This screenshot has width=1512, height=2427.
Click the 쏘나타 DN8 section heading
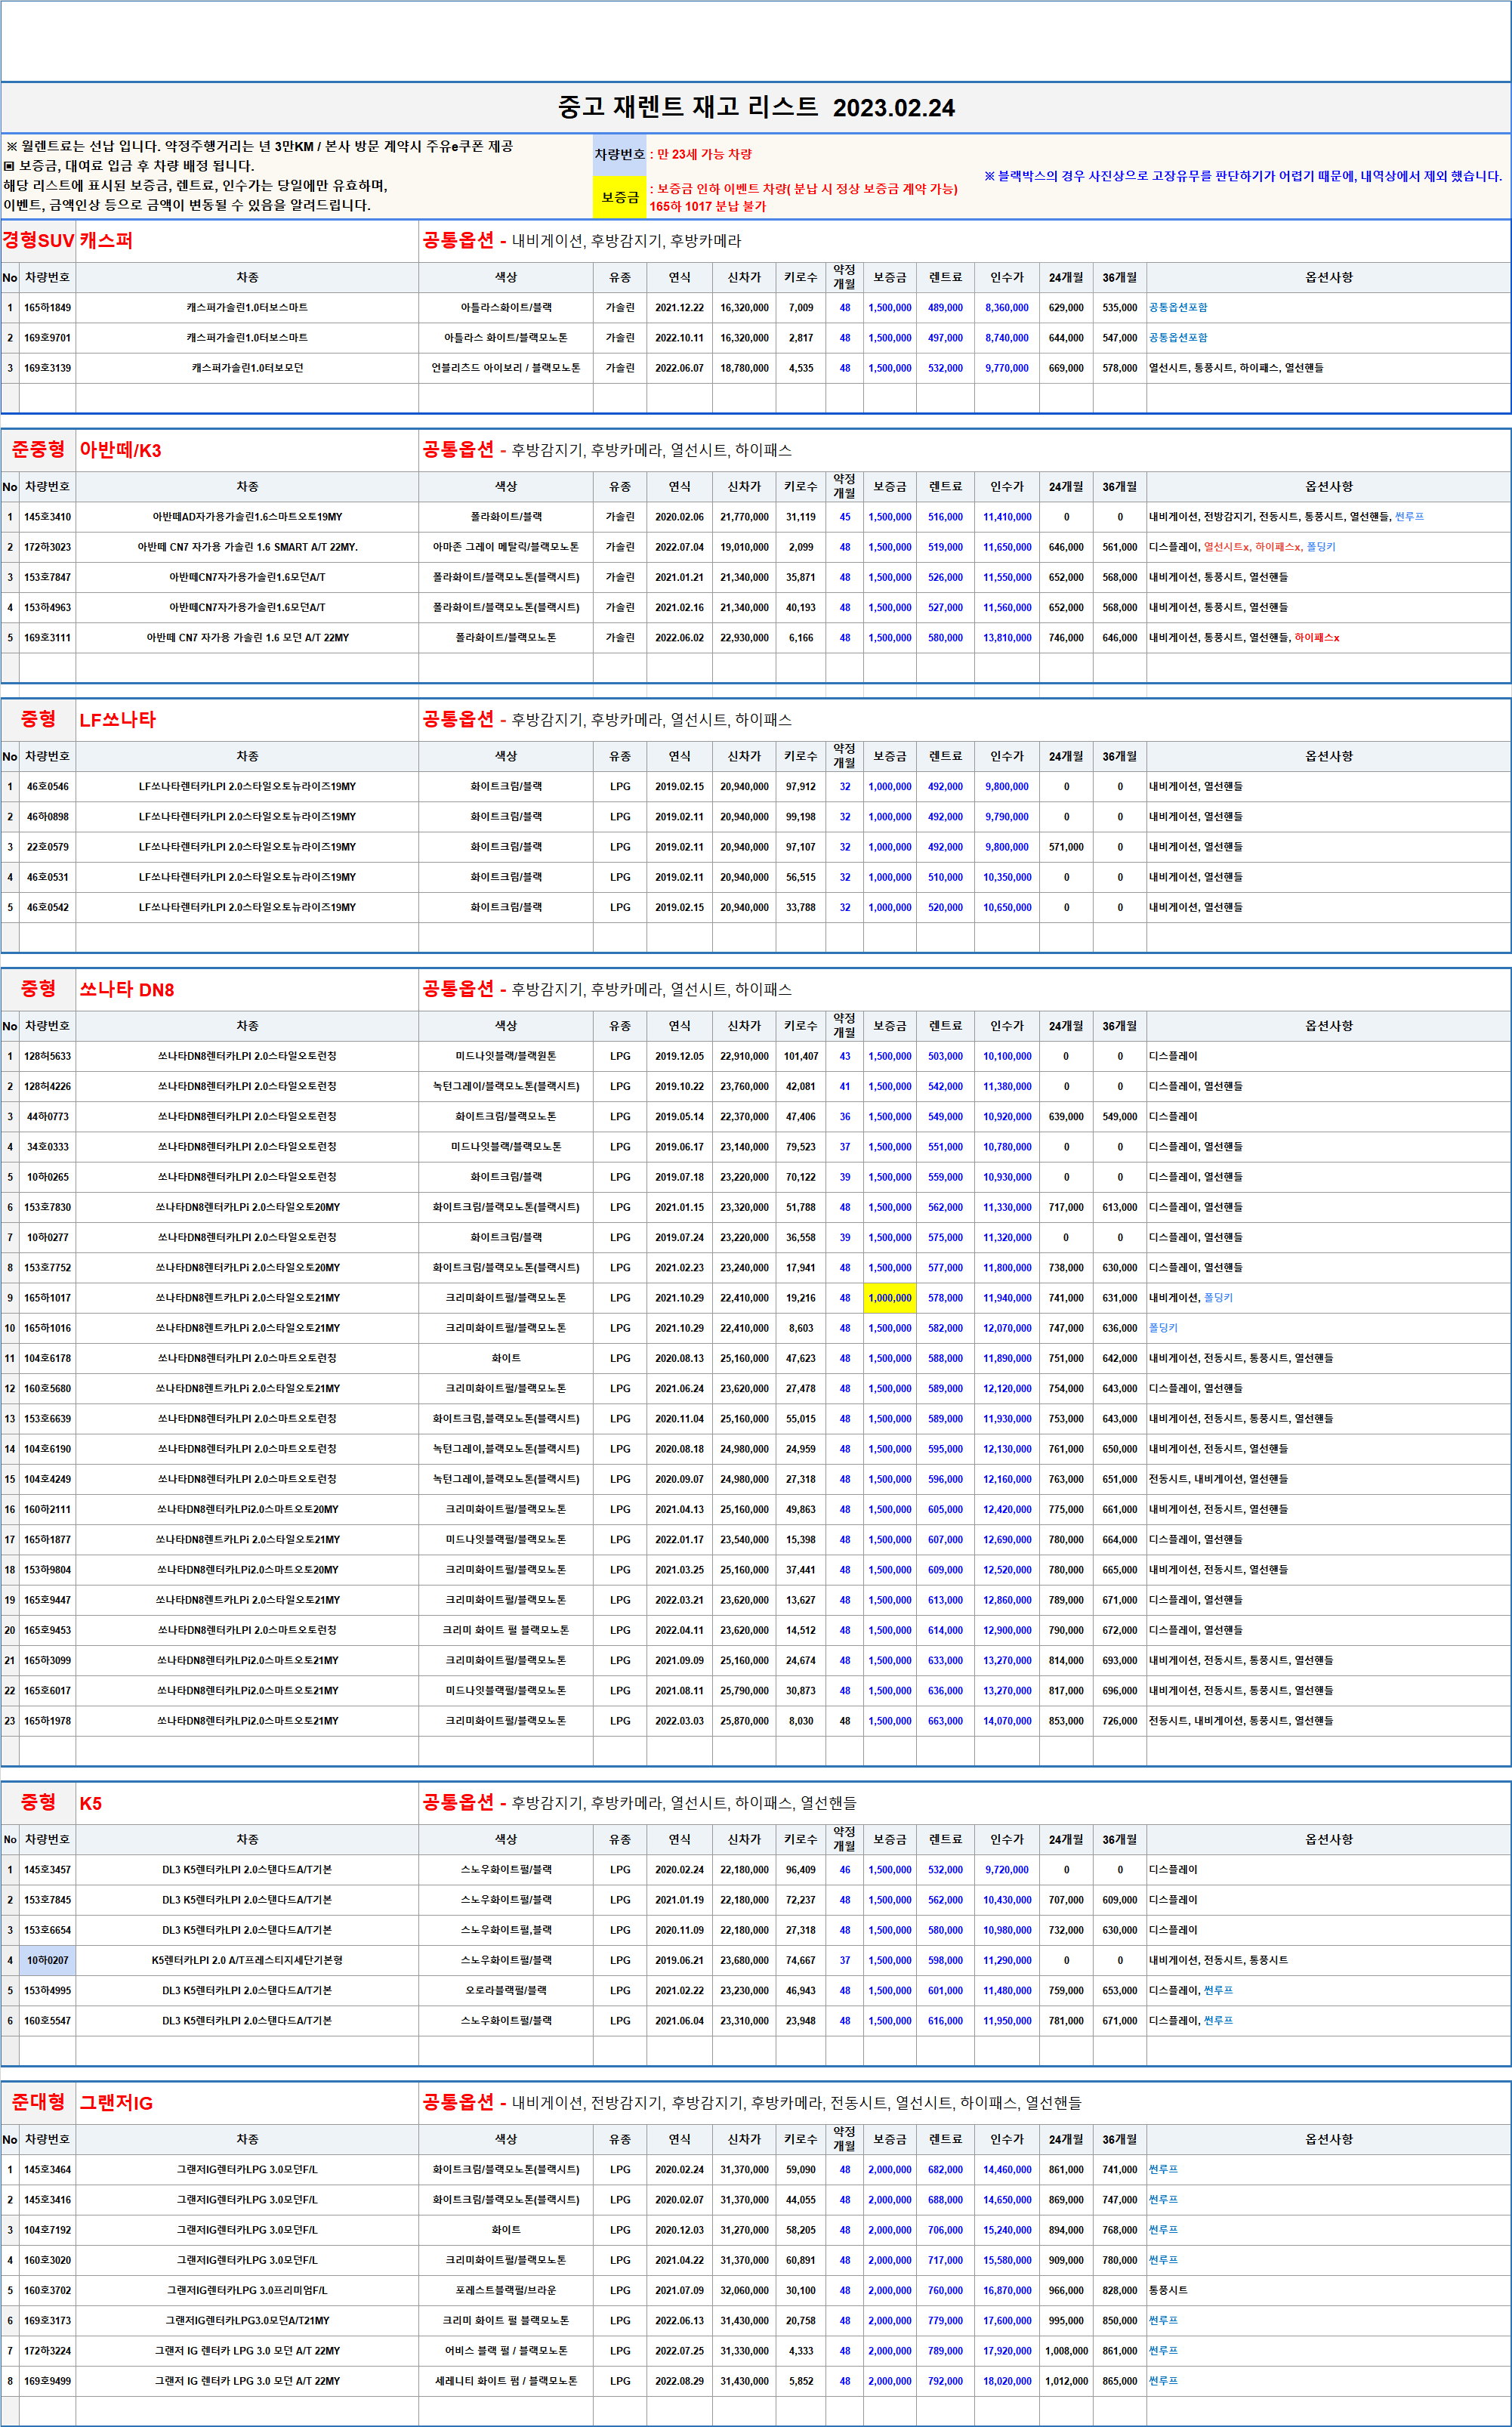pos(126,990)
